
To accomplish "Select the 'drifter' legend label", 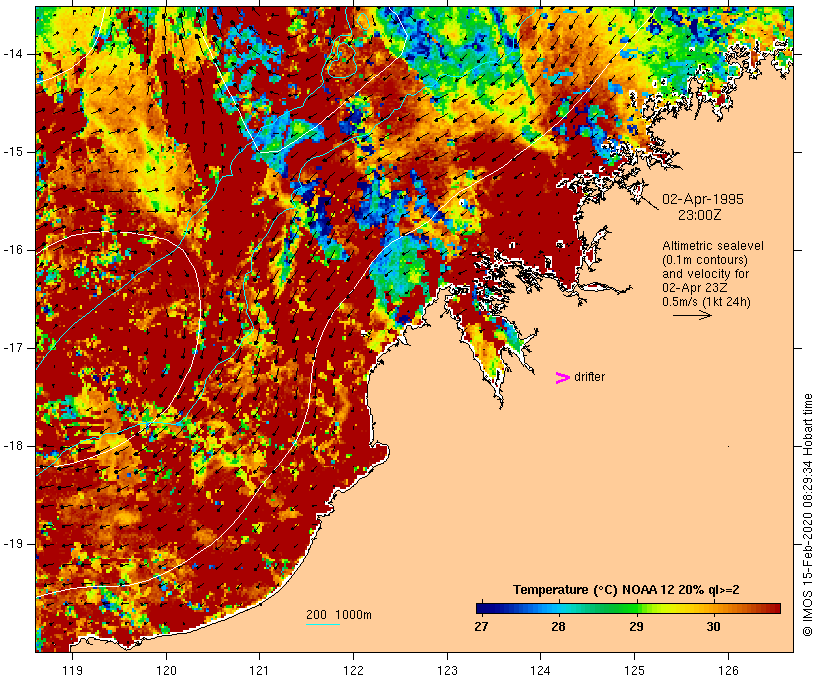I will coord(589,377).
